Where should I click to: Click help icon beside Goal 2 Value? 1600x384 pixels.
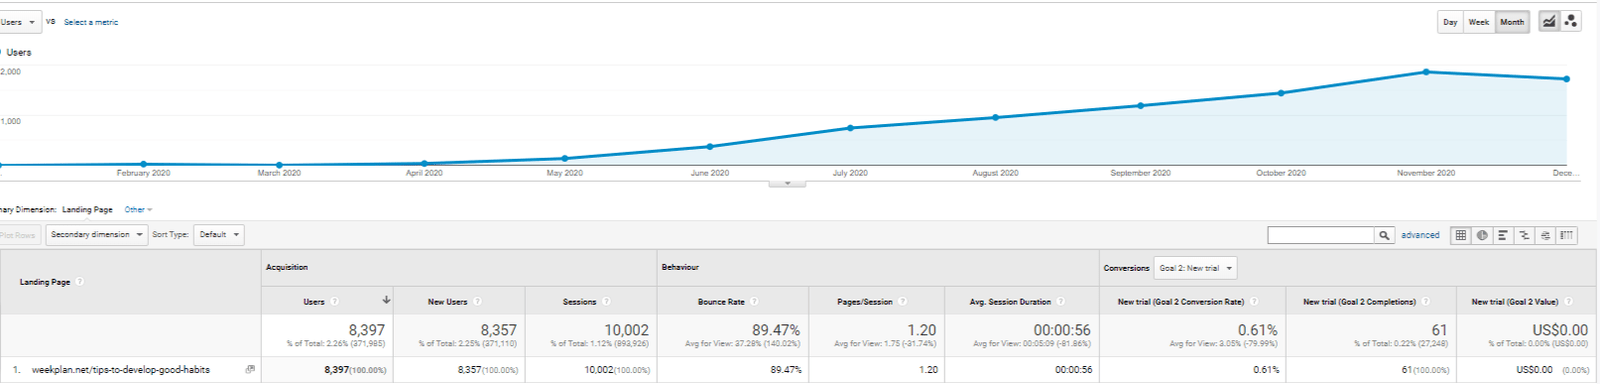(x=1568, y=301)
